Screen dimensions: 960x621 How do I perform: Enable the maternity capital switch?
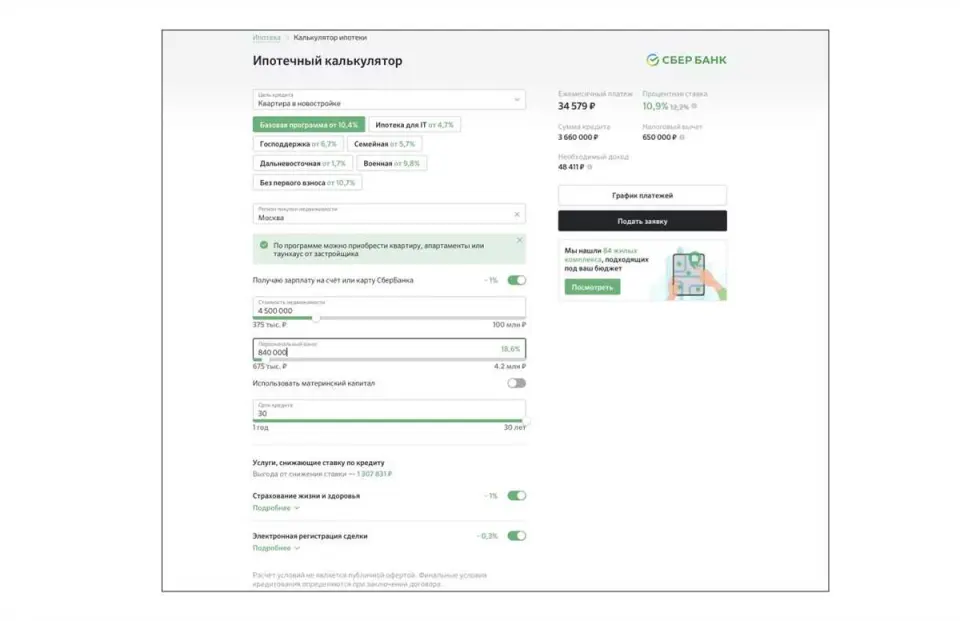click(516, 383)
